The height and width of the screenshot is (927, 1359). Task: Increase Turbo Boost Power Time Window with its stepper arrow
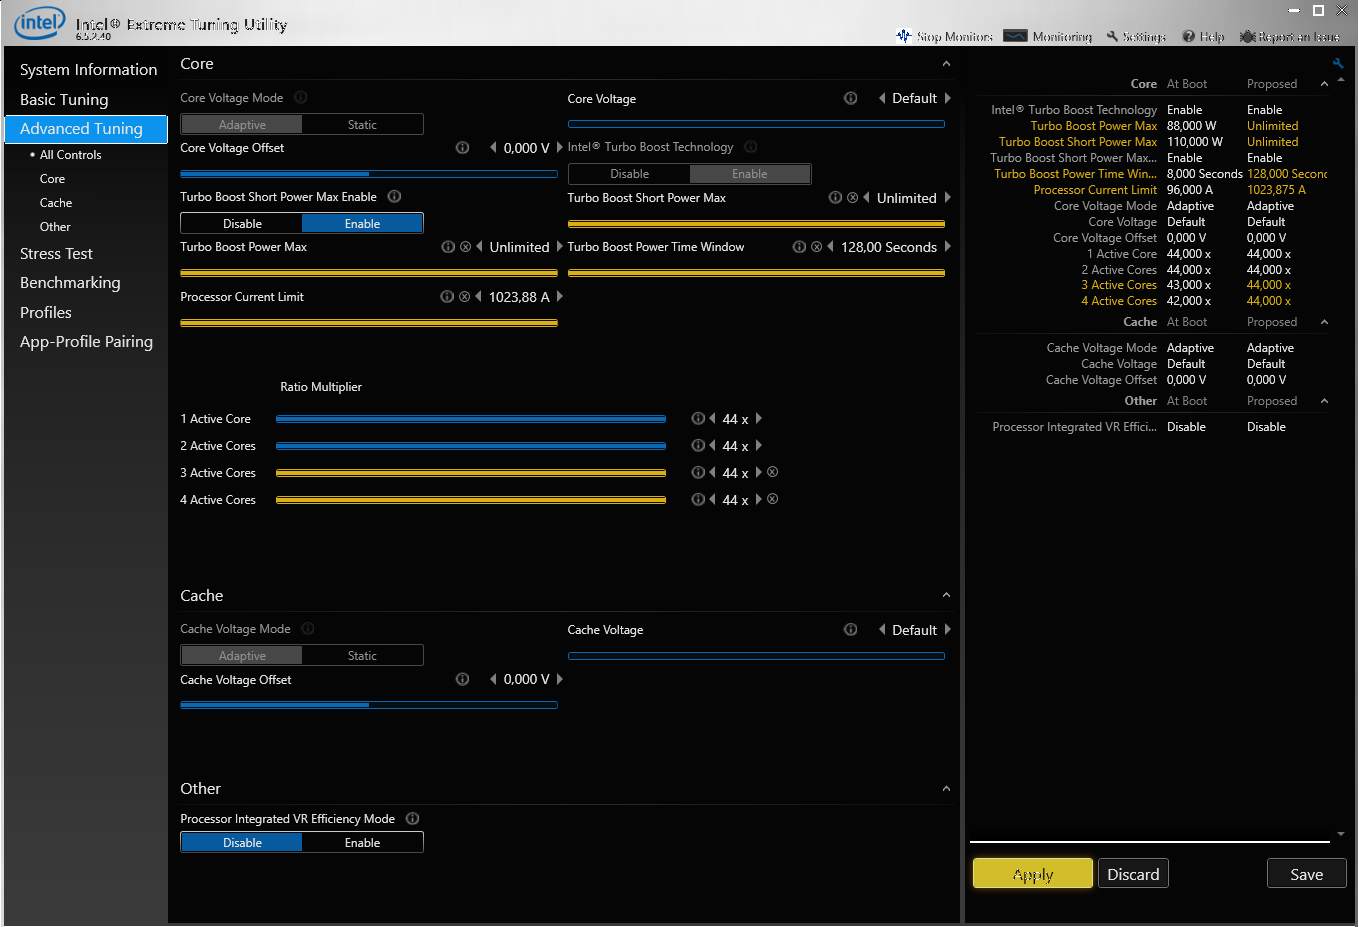click(947, 246)
